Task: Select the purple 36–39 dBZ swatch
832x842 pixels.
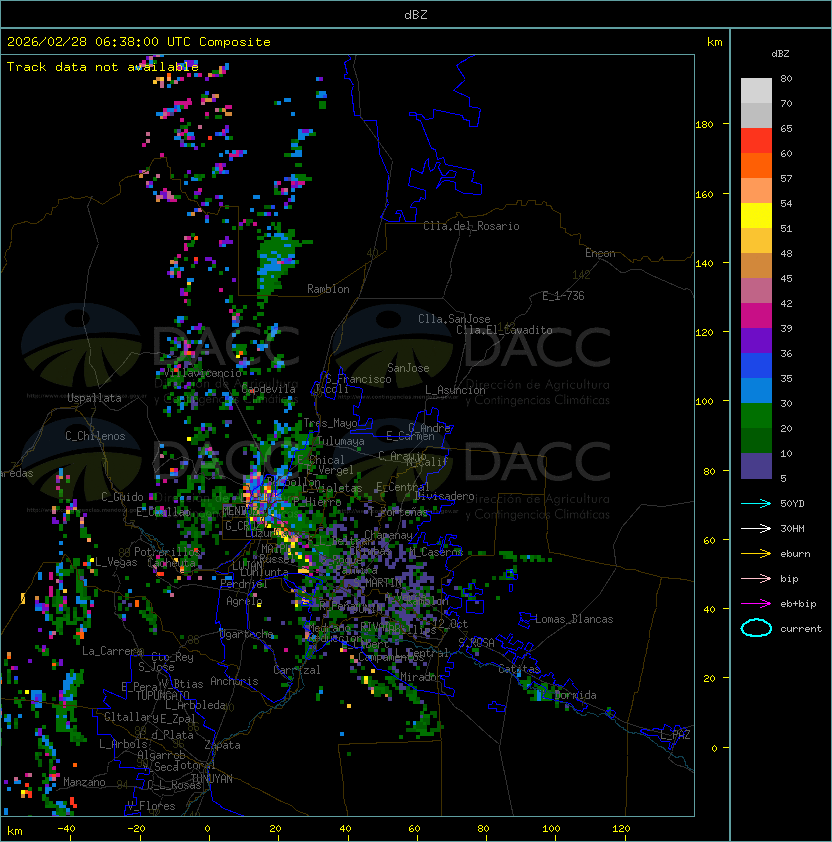Action: click(x=756, y=341)
